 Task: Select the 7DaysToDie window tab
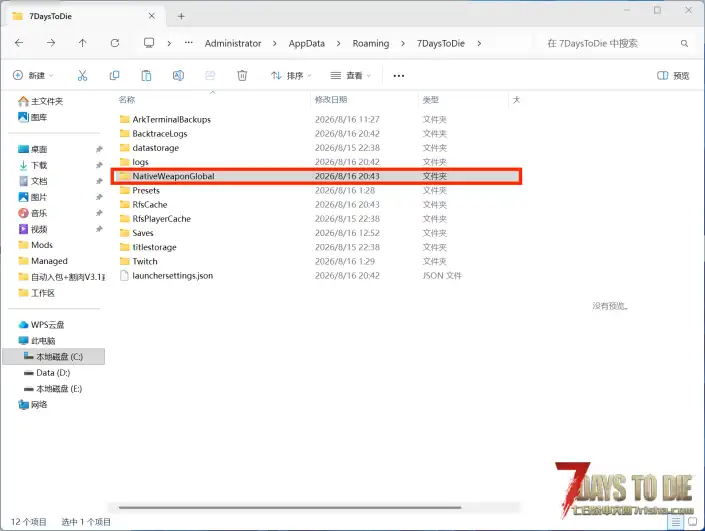click(84, 16)
